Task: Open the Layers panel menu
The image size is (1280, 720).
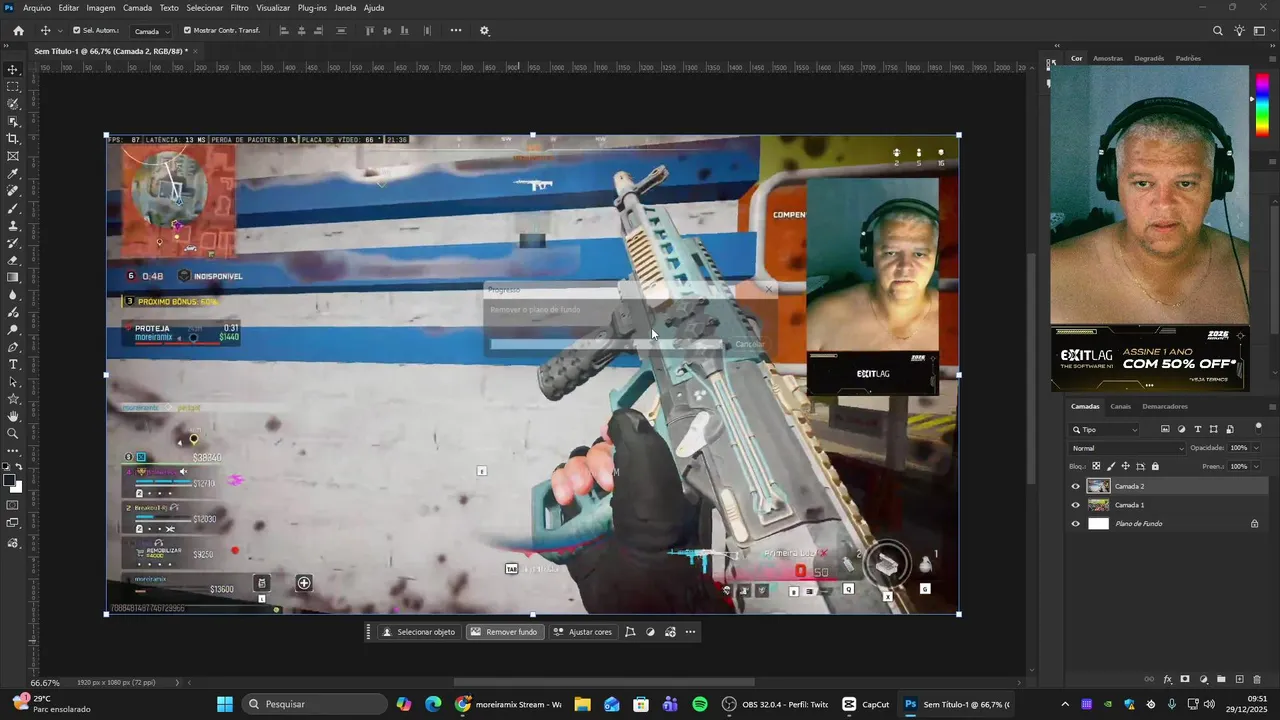Action: coord(1272,406)
